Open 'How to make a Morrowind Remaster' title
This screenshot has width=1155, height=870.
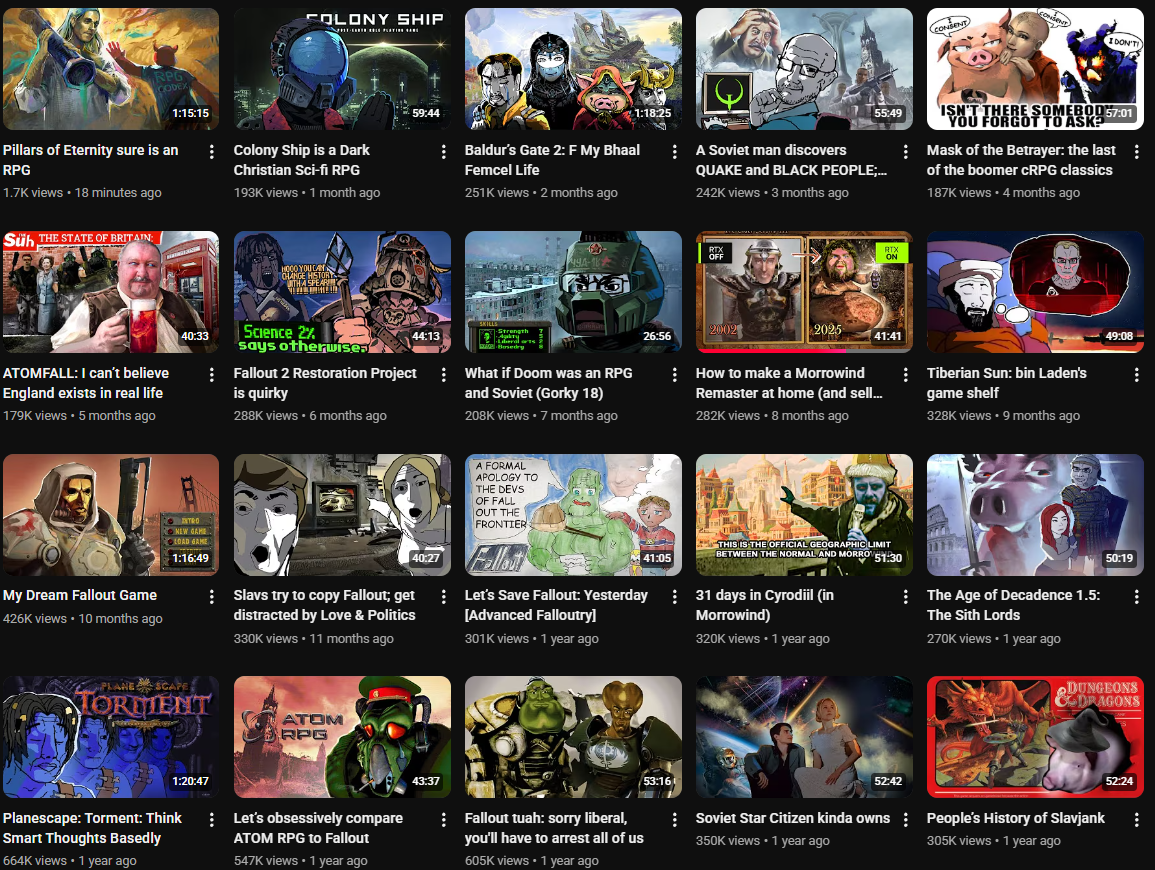[x=789, y=383]
